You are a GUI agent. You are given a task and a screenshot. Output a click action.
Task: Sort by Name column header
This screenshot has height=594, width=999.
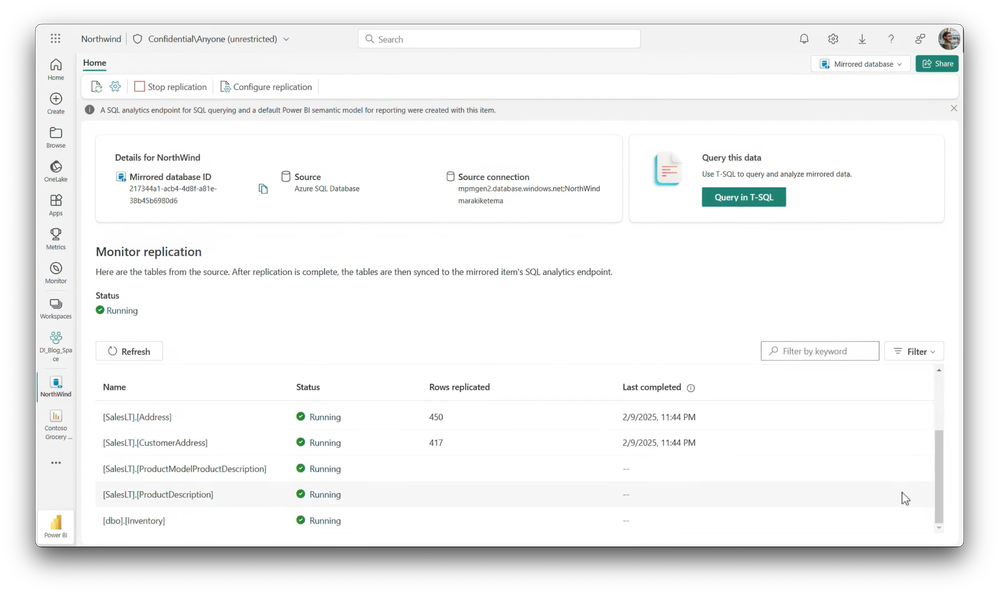tap(115, 387)
